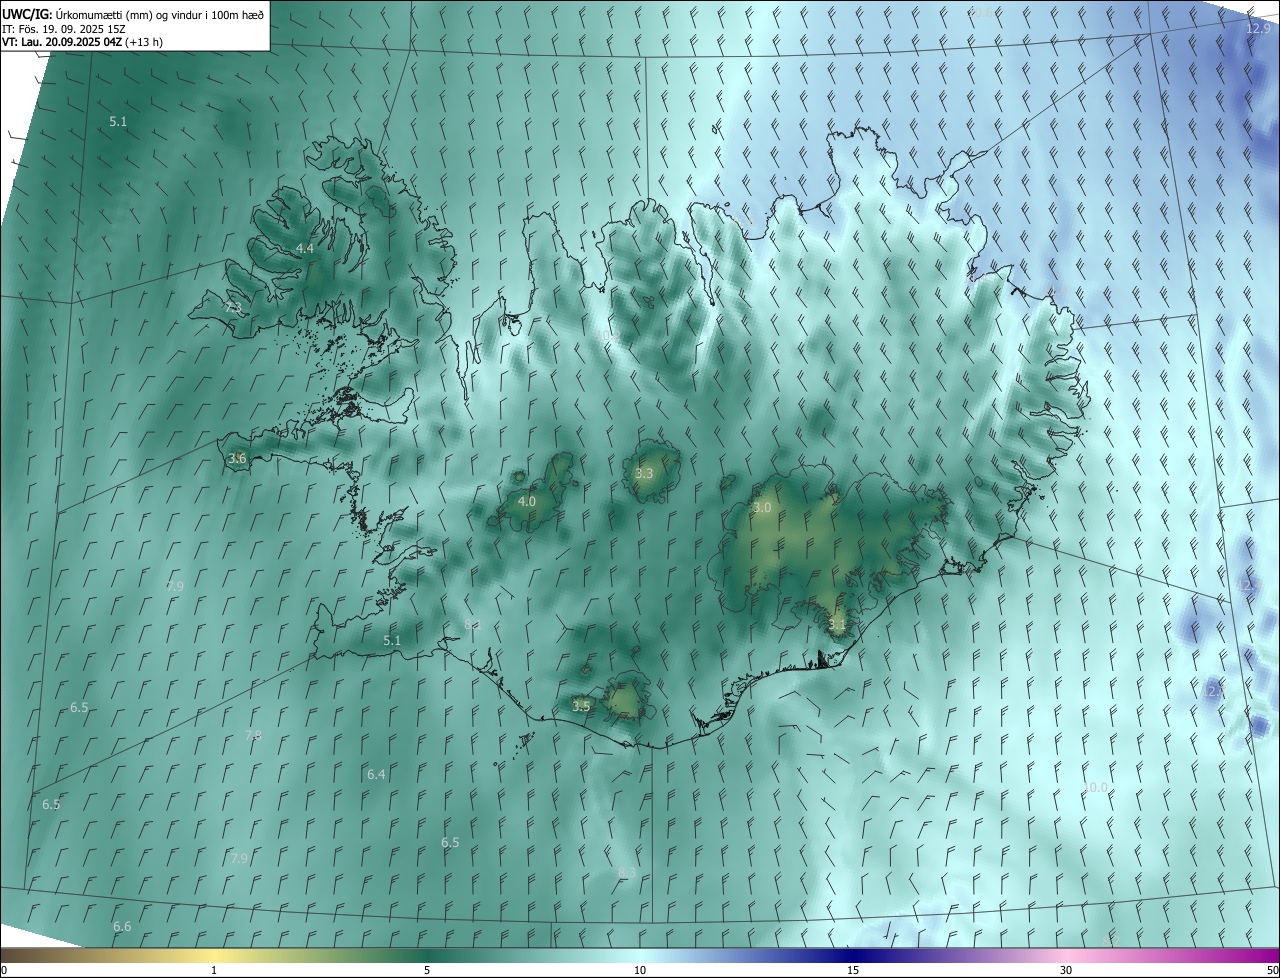Click the colour scale tick label 30
Screen dimensions: 1280x978
pyautogui.click(x=1066, y=970)
